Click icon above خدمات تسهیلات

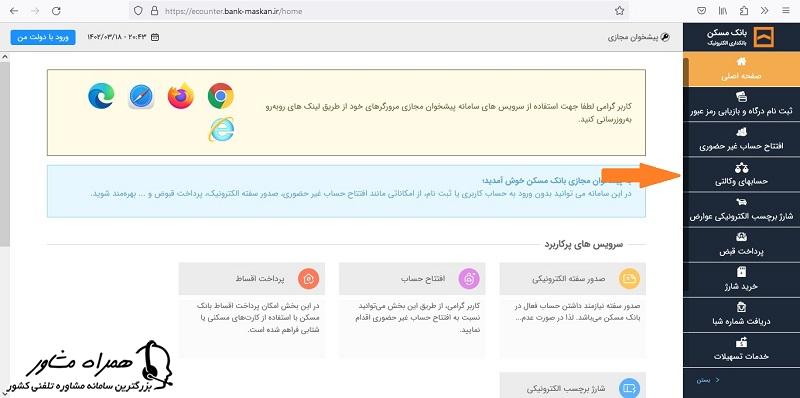pyautogui.click(x=742, y=341)
